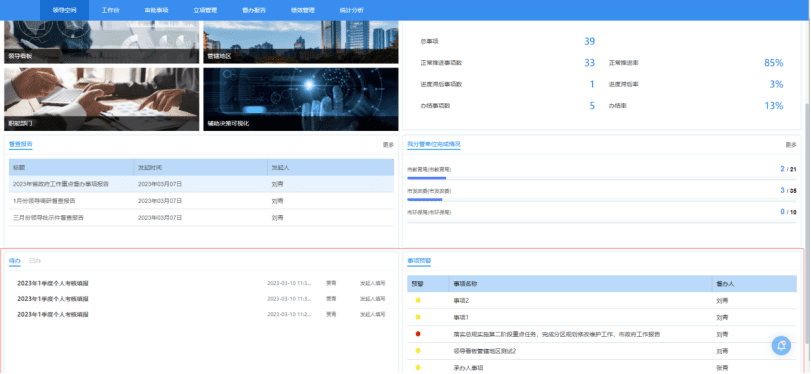Open the 审批事项 nav tab
Image resolution: width=811 pixels, height=374 pixels.
tap(156, 10)
